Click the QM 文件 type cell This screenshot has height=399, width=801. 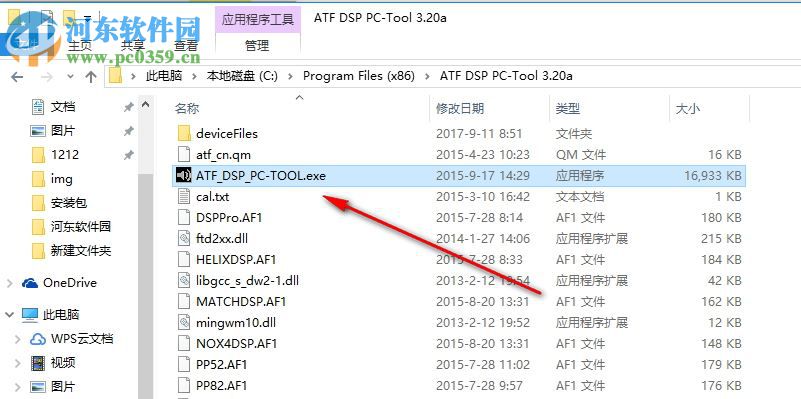[581, 155]
